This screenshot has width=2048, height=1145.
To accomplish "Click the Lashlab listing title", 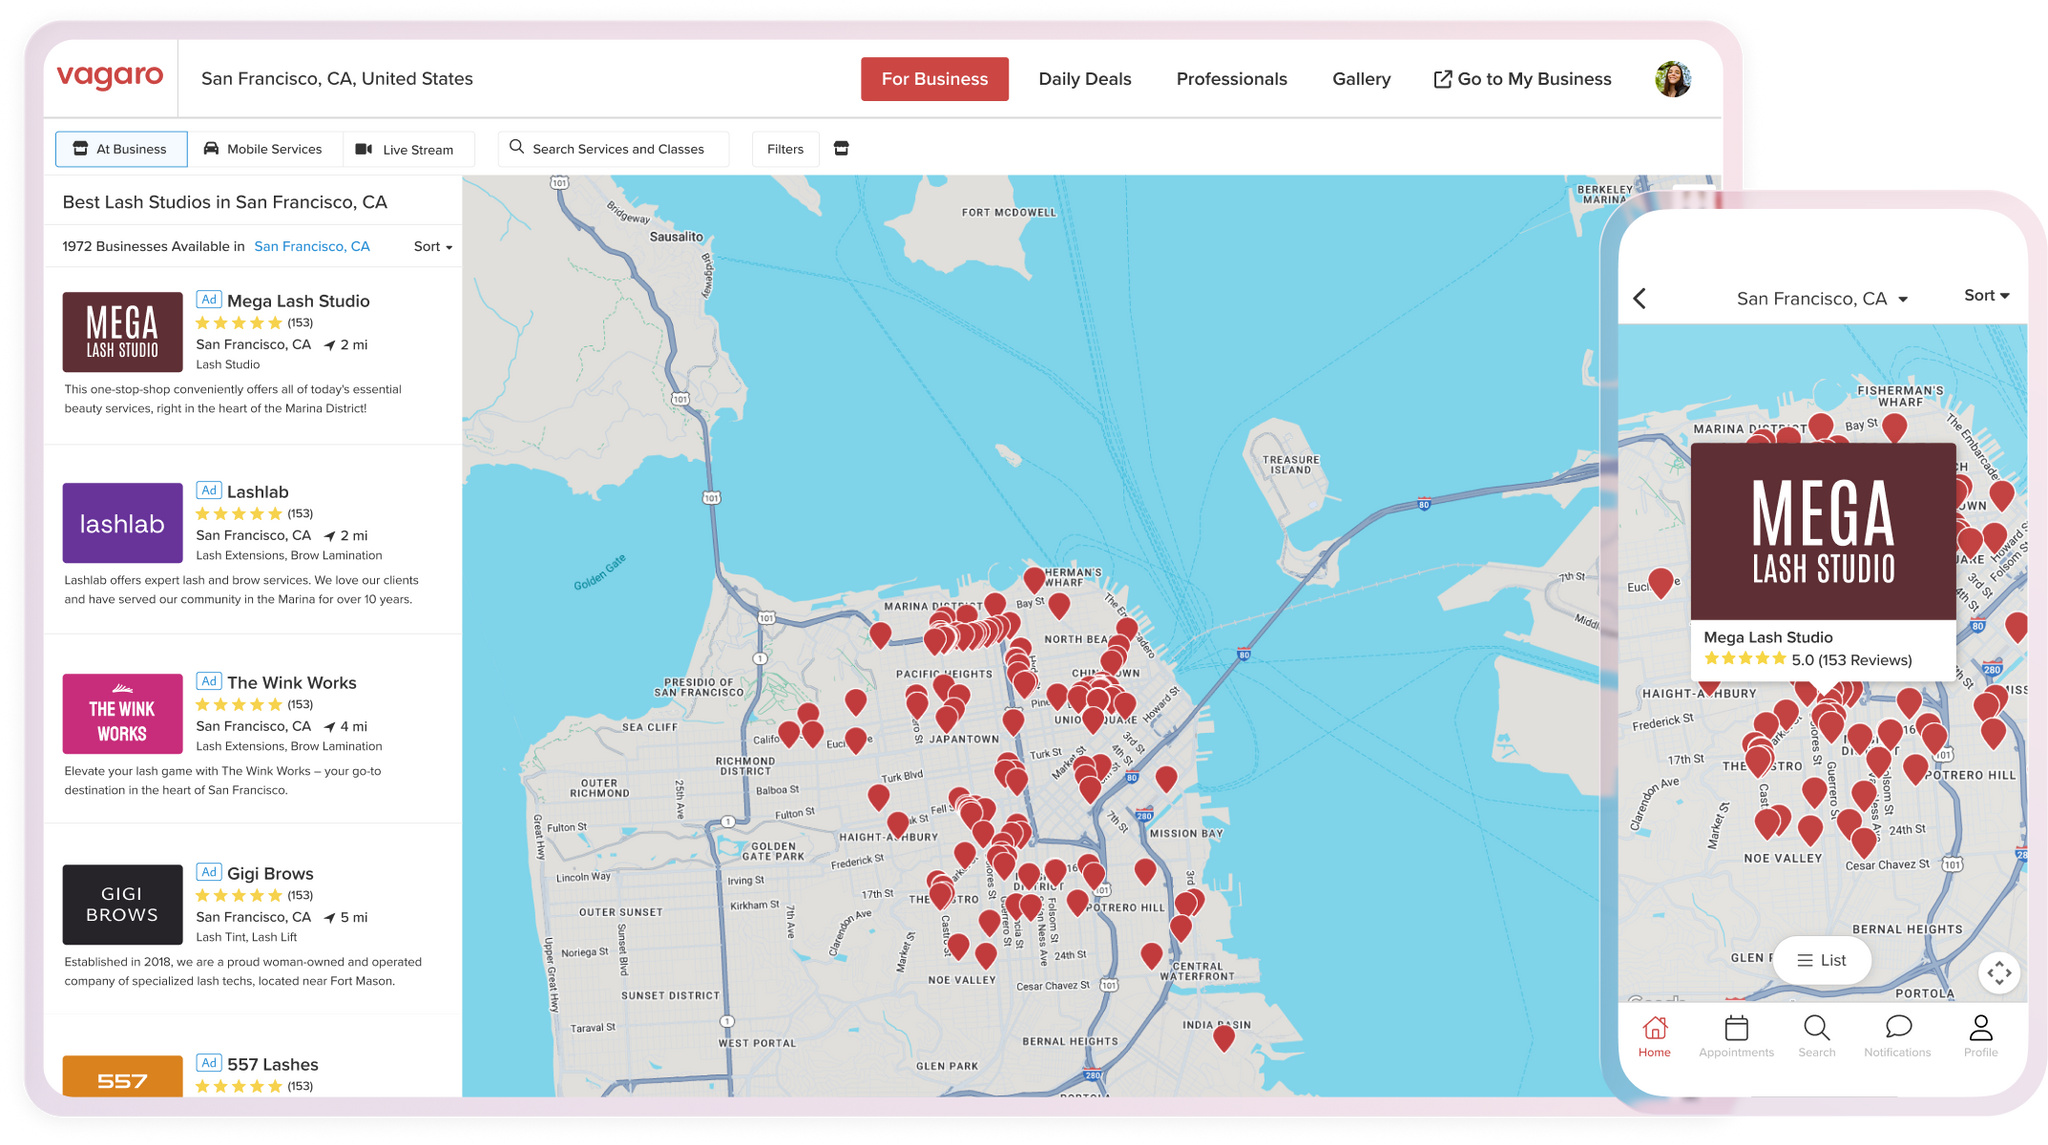I will click(x=258, y=492).
